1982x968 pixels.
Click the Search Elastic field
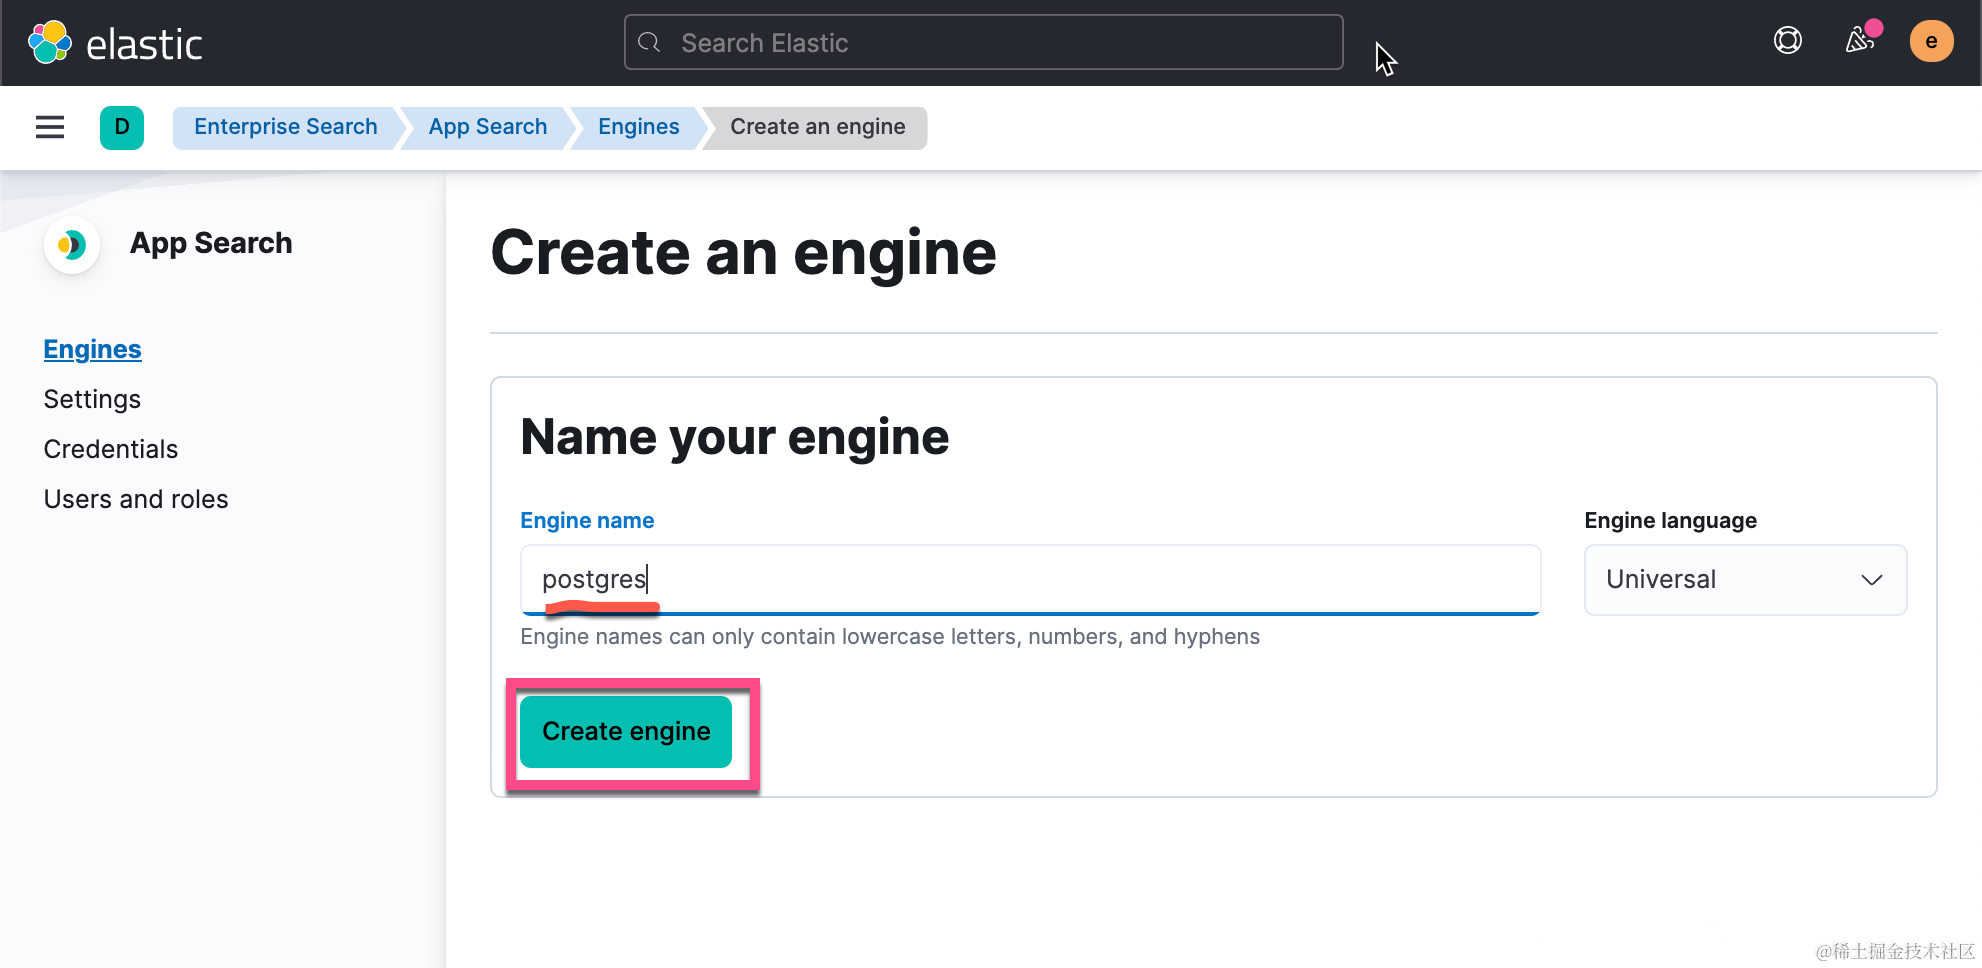(x=1000, y=43)
